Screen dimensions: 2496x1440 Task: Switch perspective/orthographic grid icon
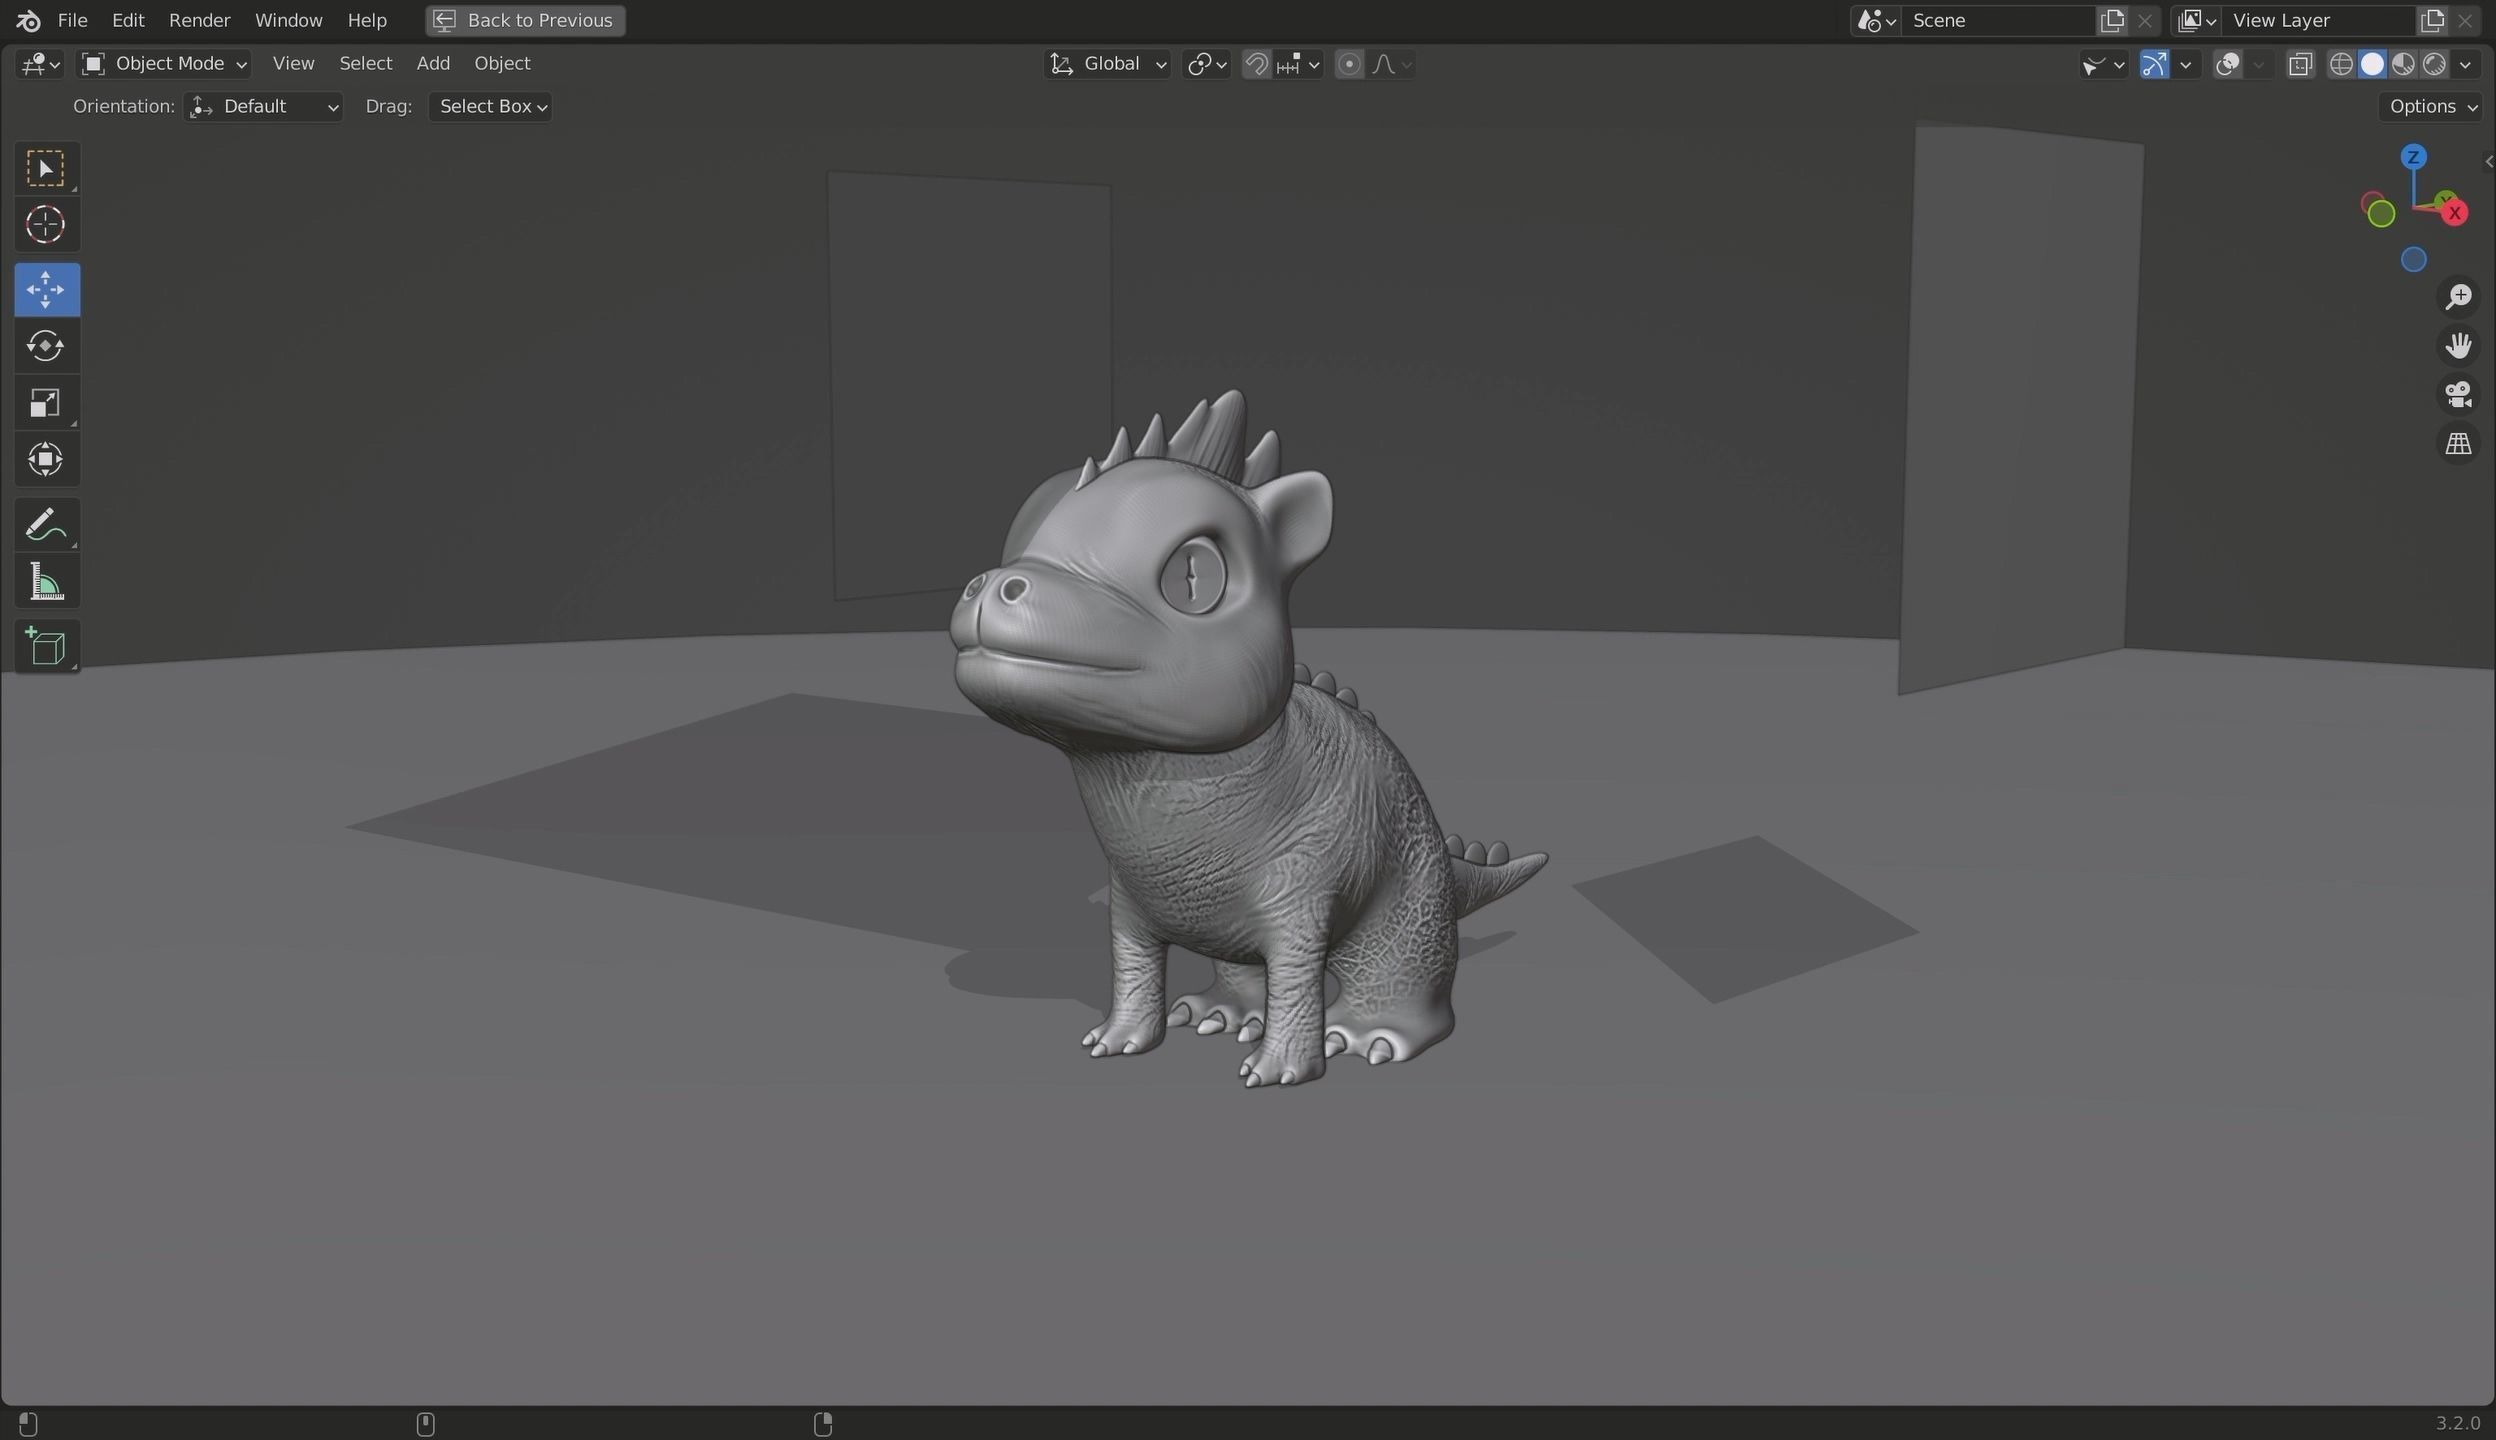point(2458,444)
